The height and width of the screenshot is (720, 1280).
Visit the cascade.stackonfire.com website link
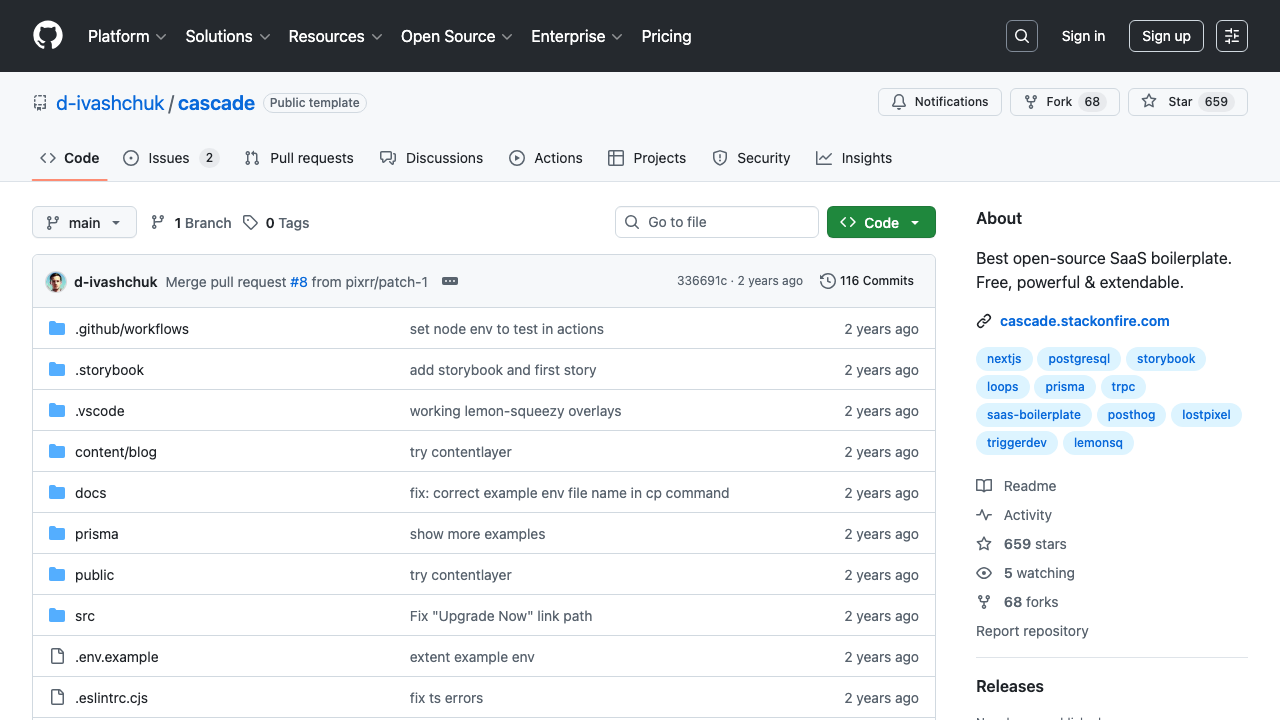(x=1084, y=320)
